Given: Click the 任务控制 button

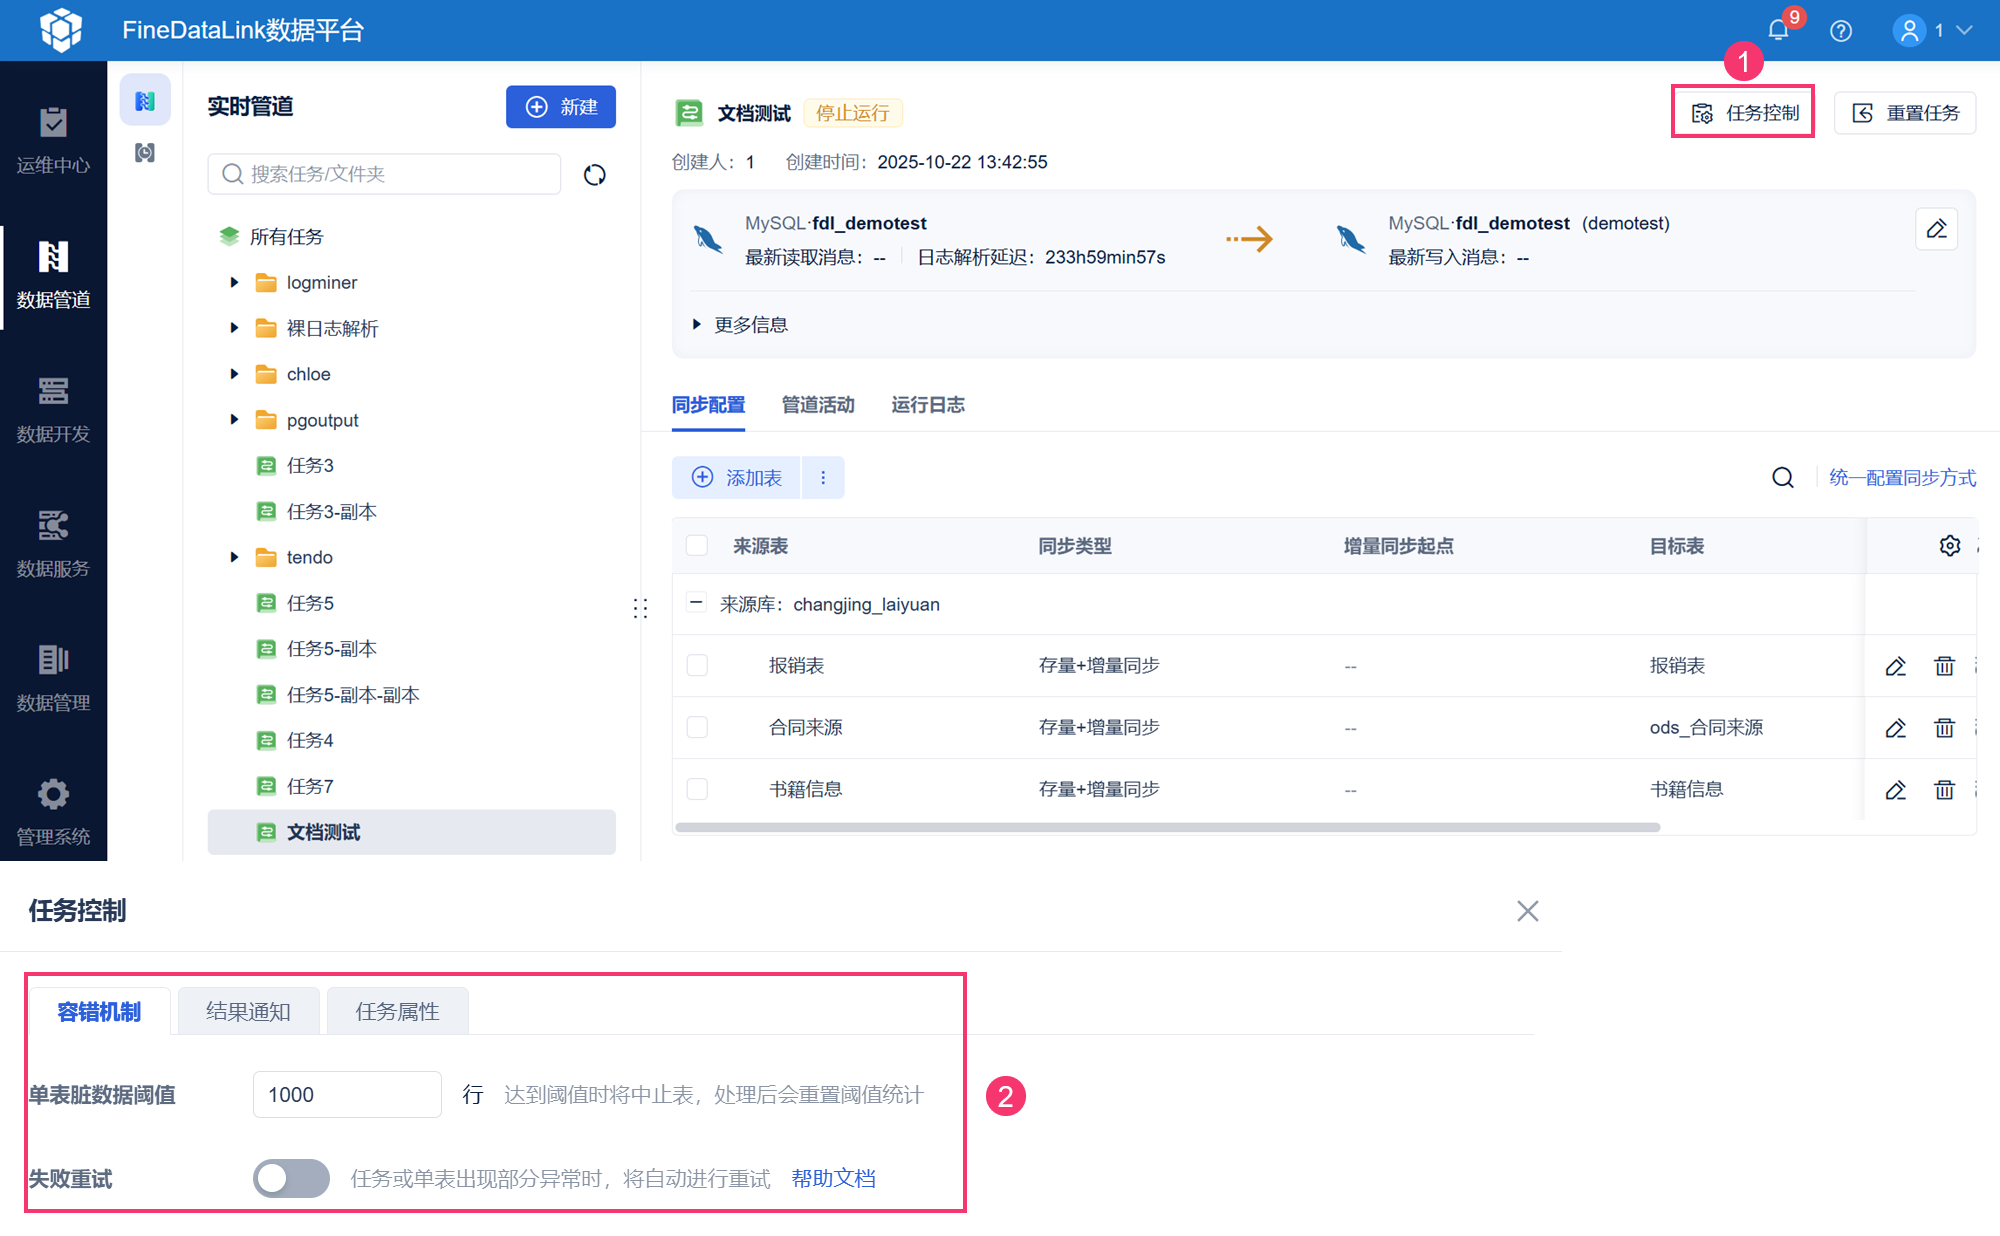Looking at the screenshot, I should pyautogui.click(x=1743, y=113).
